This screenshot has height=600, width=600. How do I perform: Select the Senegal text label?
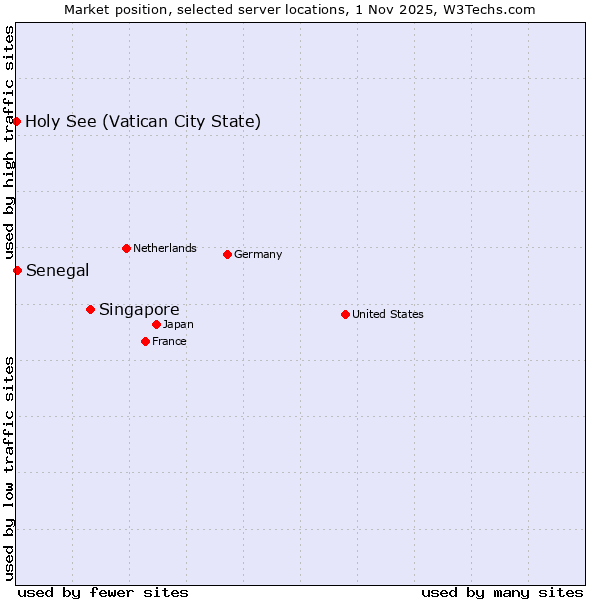tap(57, 270)
